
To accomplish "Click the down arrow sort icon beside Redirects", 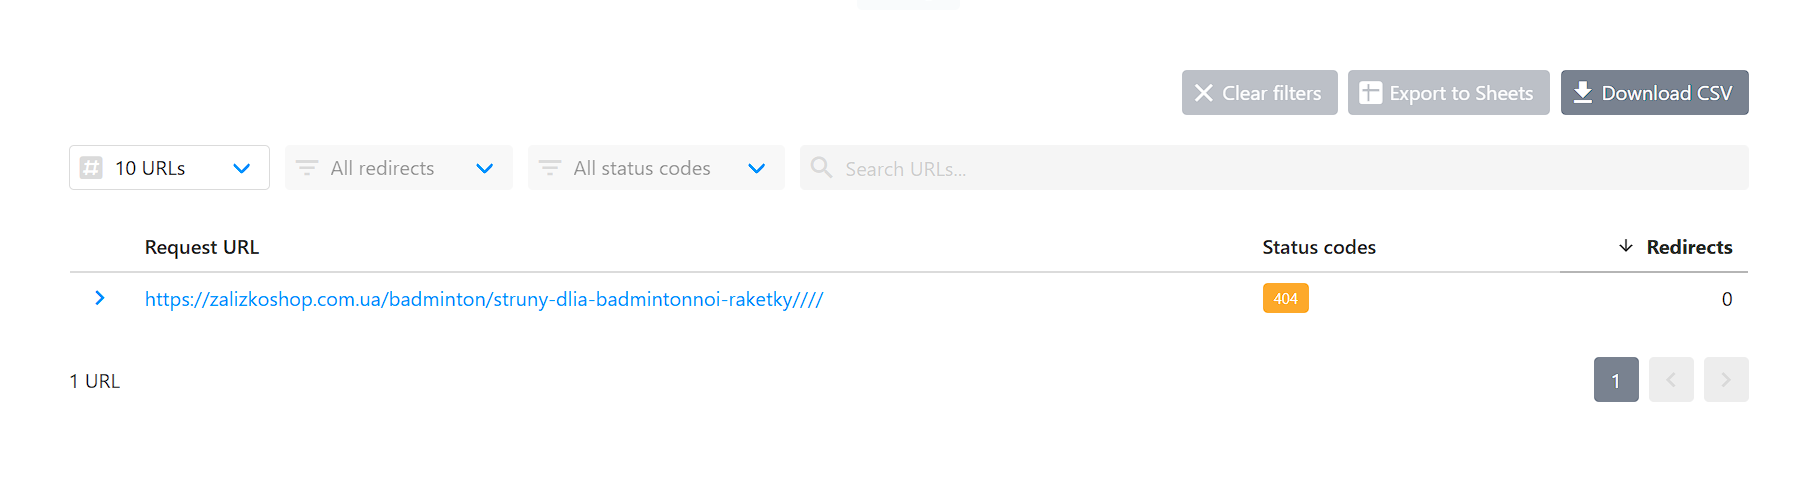I will 1626,246.
